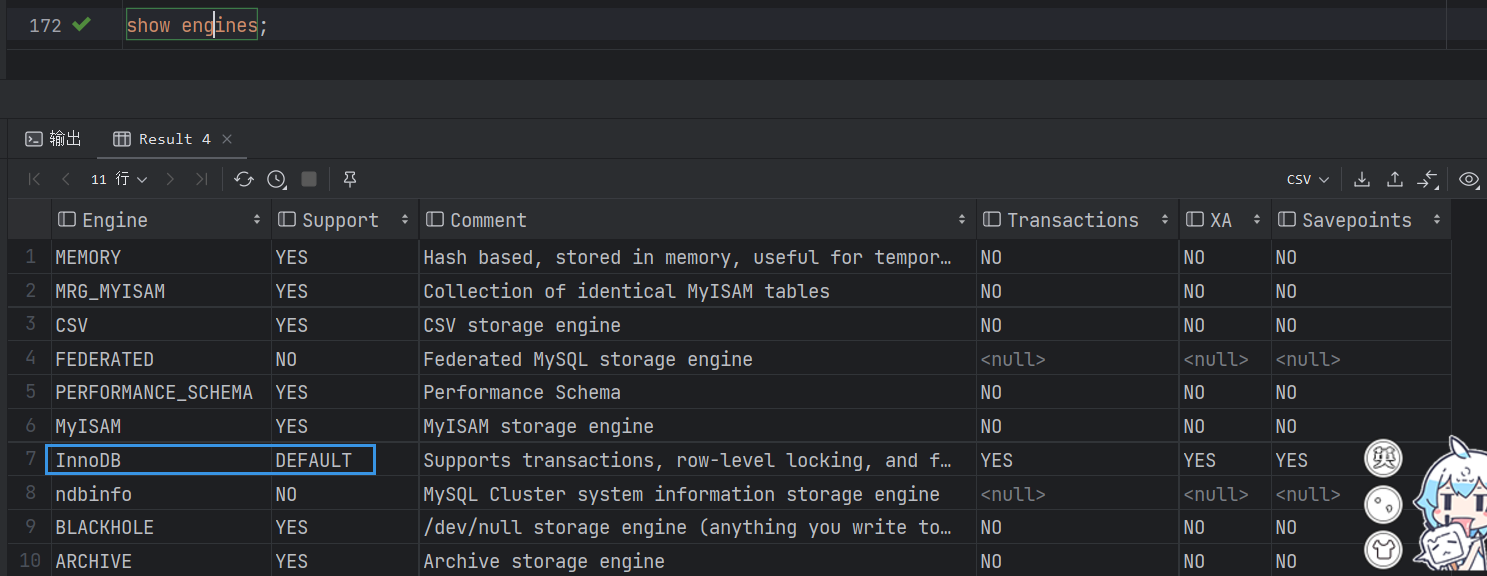Go to next page of results
This screenshot has width=1487, height=576.
(170, 179)
